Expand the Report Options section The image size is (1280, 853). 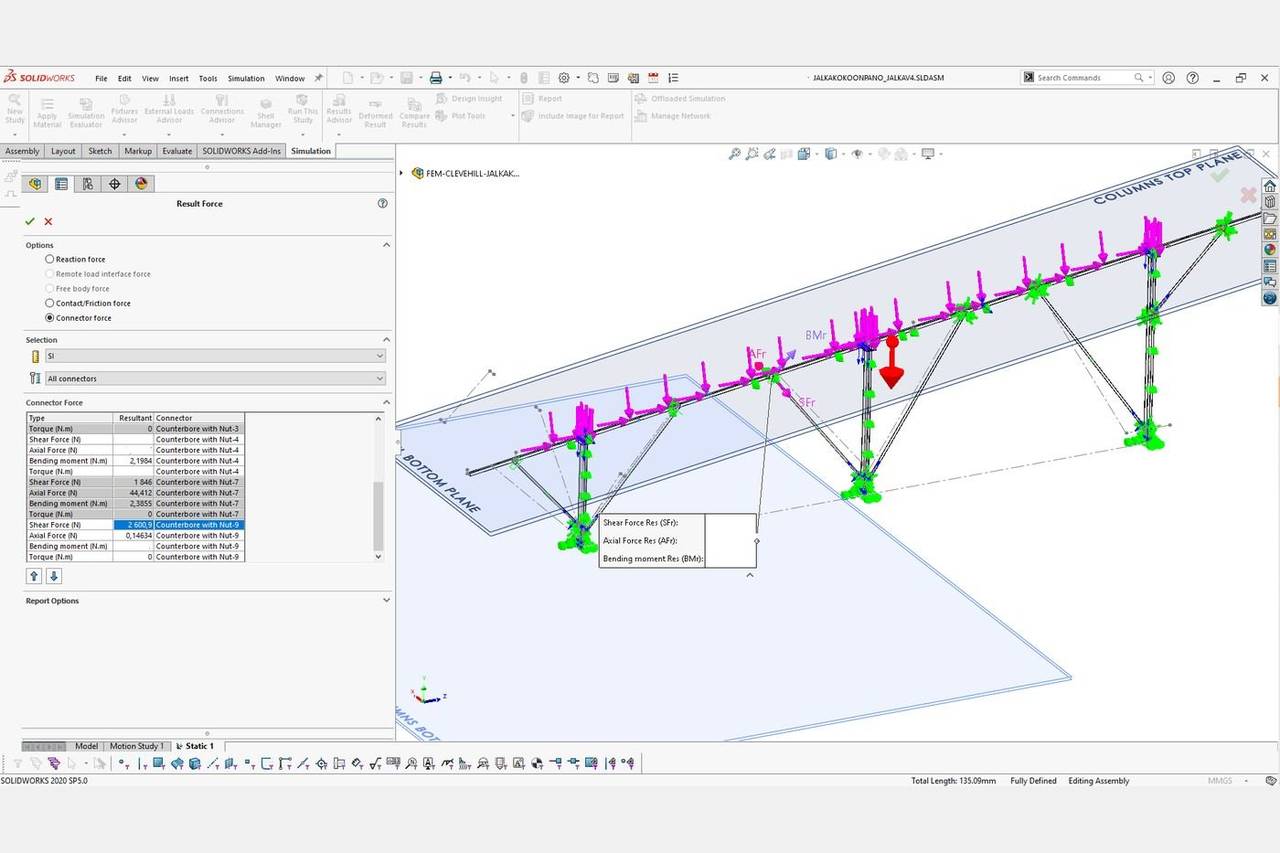click(387, 600)
